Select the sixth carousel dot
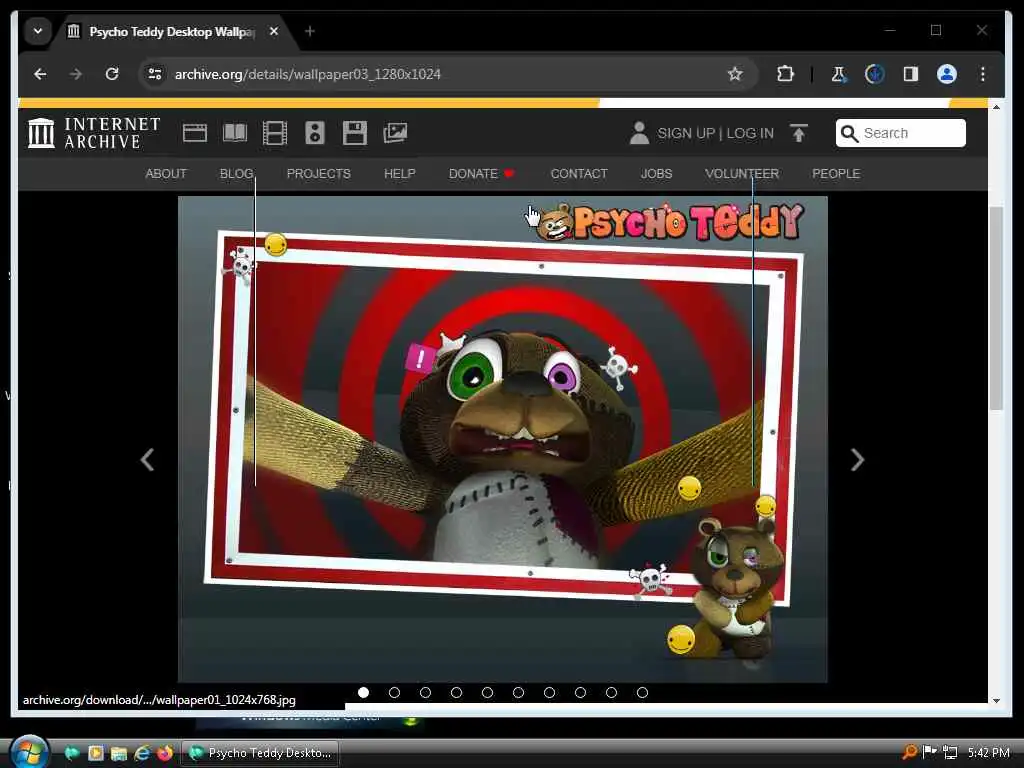This screenshot has width=1024, height=768. pyautogui.click(x=519, y=692)
